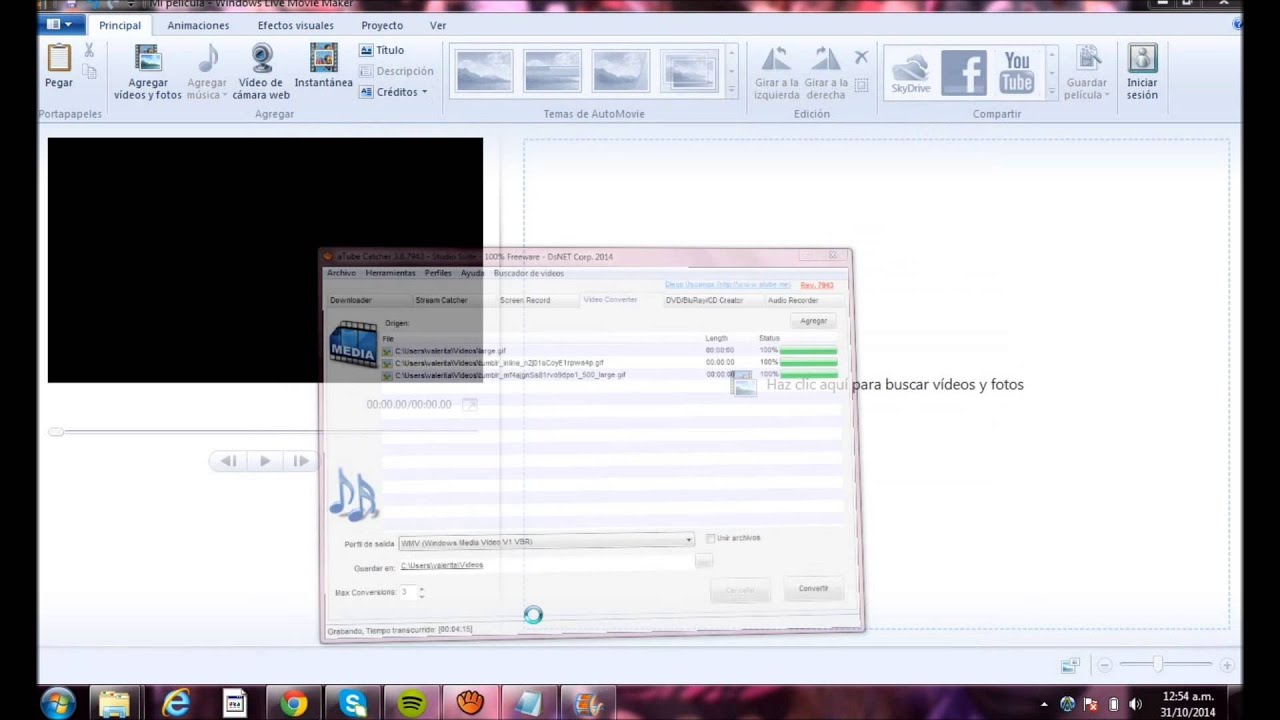Open Spotify from the taskbar

click(411, 703)
